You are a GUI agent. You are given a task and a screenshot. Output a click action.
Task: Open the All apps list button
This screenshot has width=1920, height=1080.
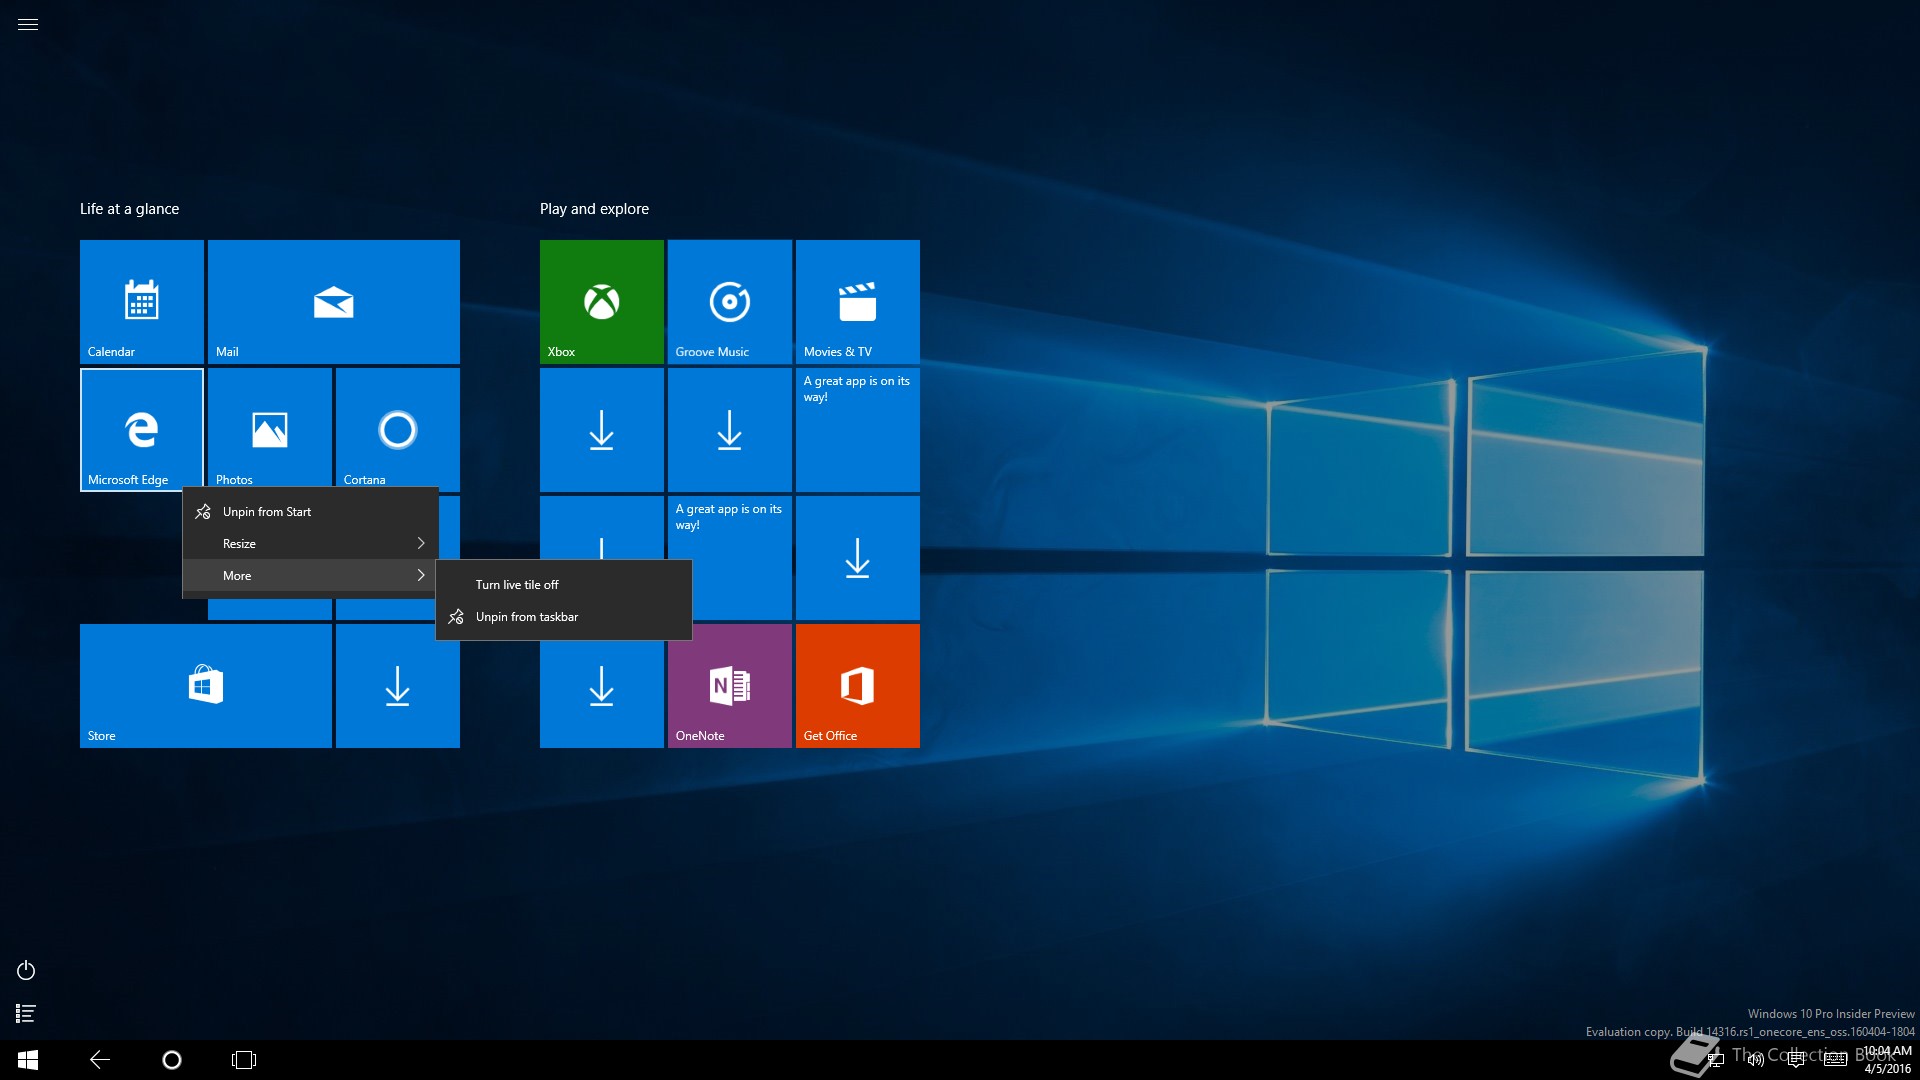pyautogui.click(x=26, y=1013)
